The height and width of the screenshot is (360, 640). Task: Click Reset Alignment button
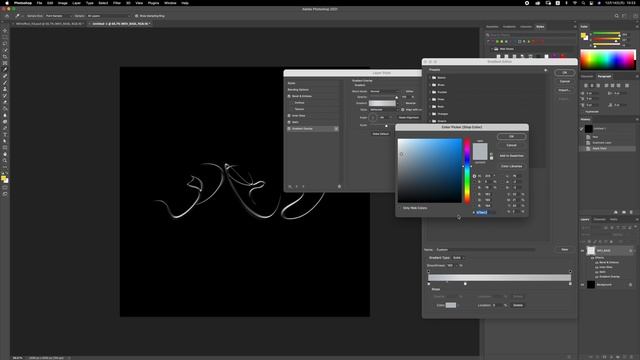(409, 118)
